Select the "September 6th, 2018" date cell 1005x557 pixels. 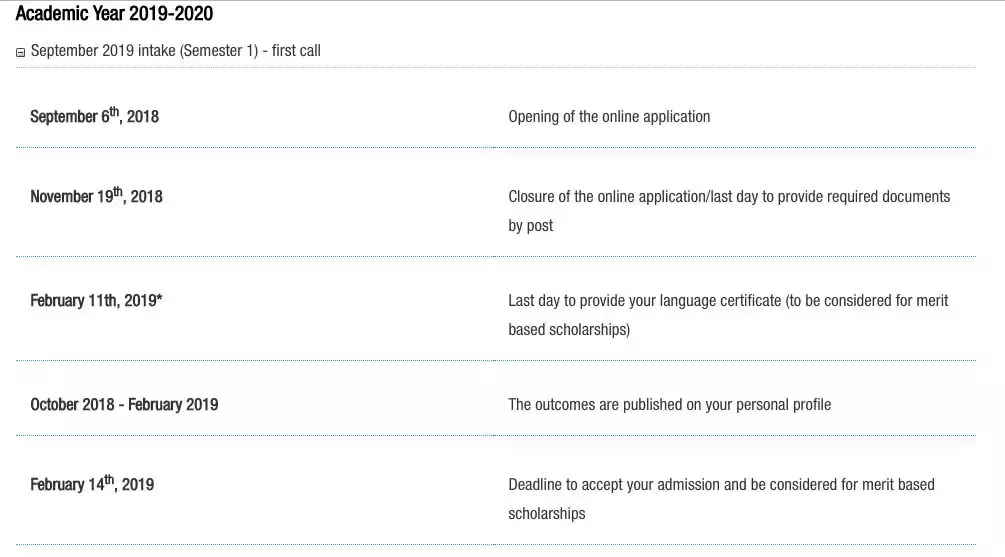coord(94,116)
